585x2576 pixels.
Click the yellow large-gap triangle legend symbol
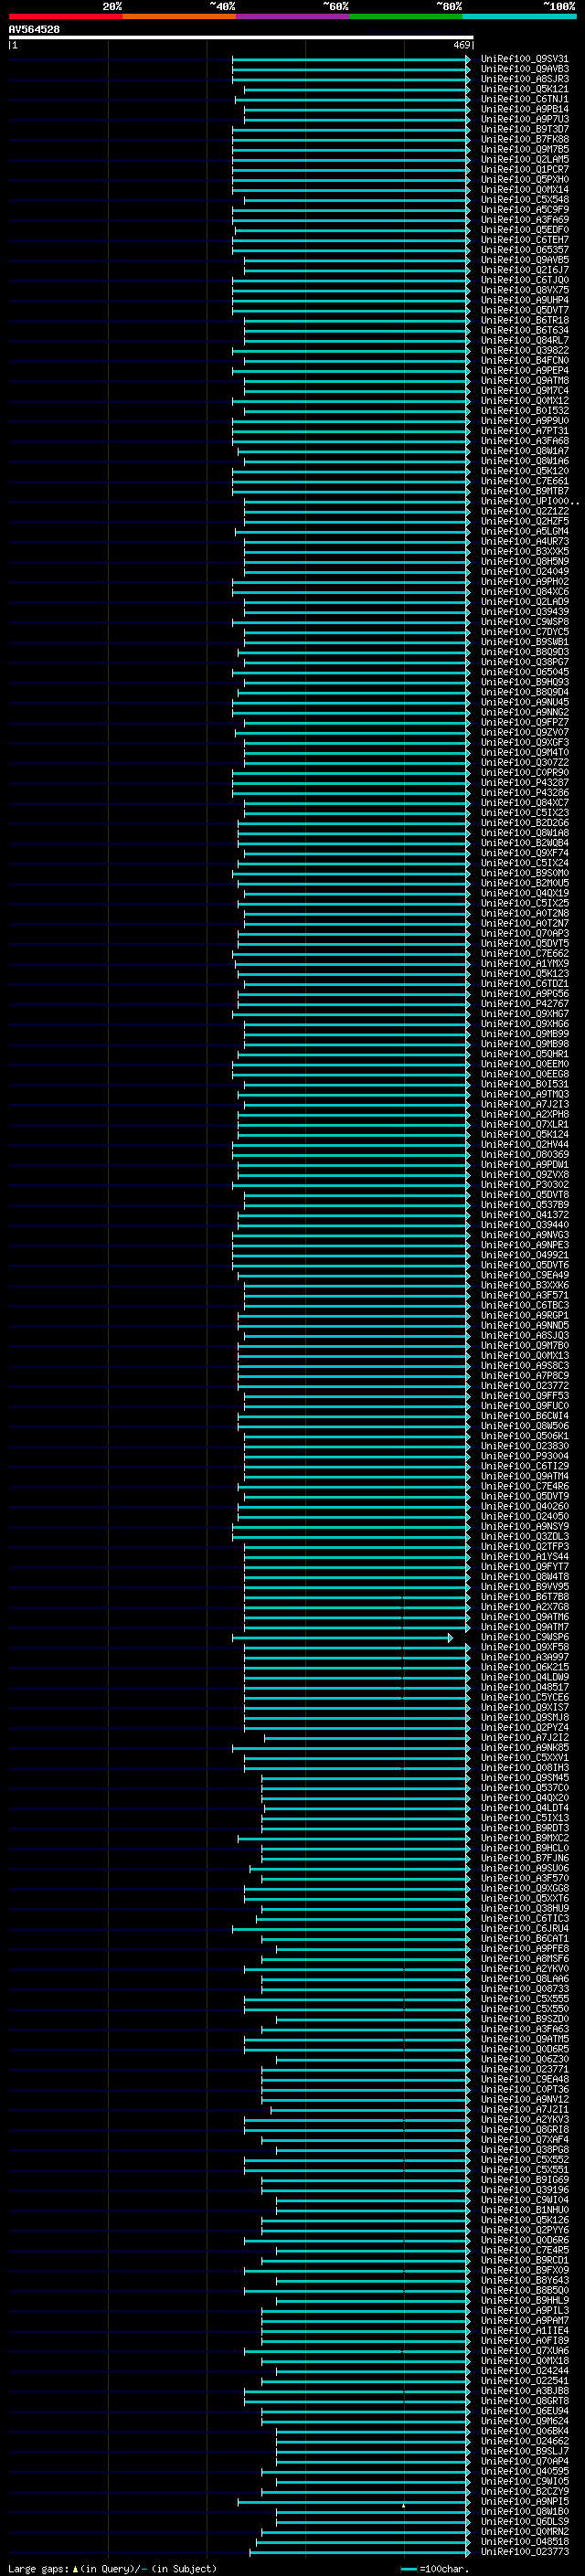pyautogui.click(x=75, y=2568)
